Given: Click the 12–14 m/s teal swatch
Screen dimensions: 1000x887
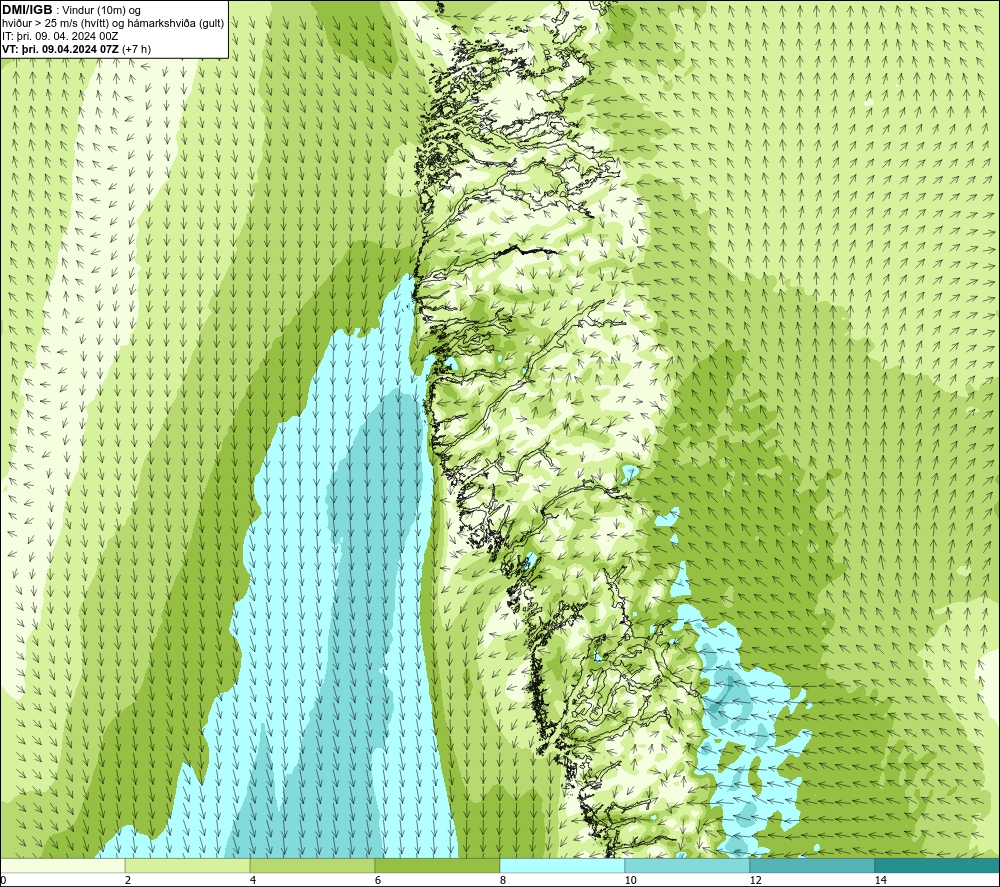Looking at the screenshot, I should tap(812, 865).
